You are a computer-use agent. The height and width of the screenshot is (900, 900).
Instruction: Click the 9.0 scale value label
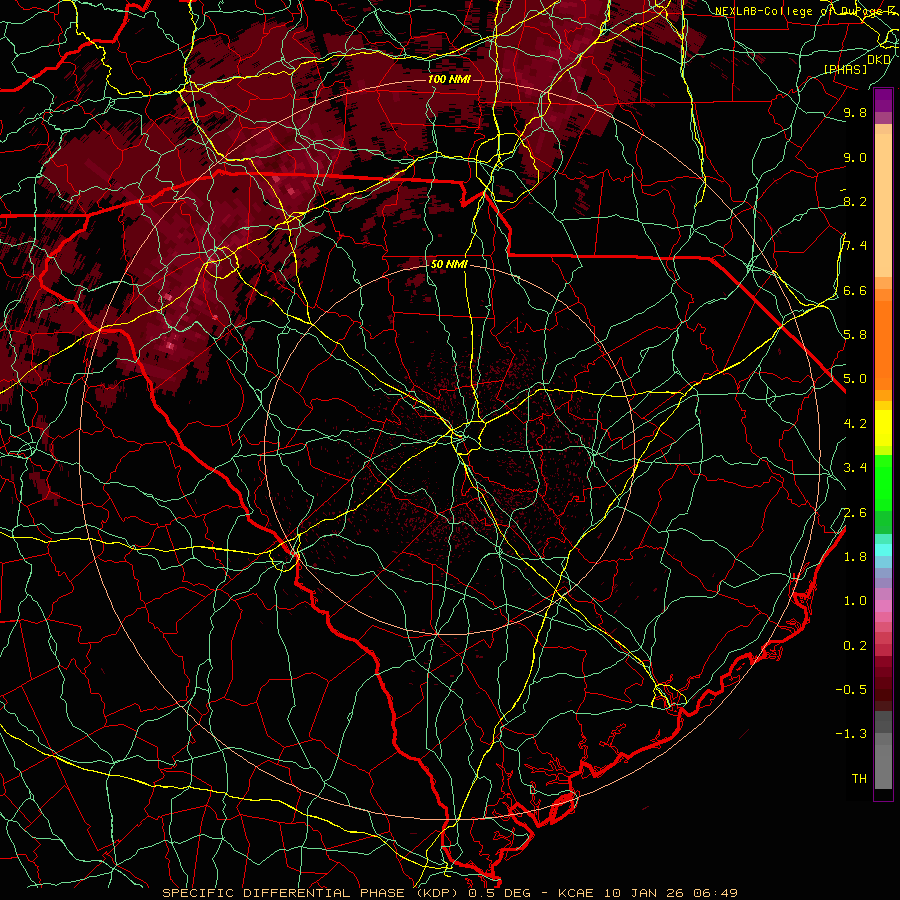pyautogui.click(x=855, y=157)
